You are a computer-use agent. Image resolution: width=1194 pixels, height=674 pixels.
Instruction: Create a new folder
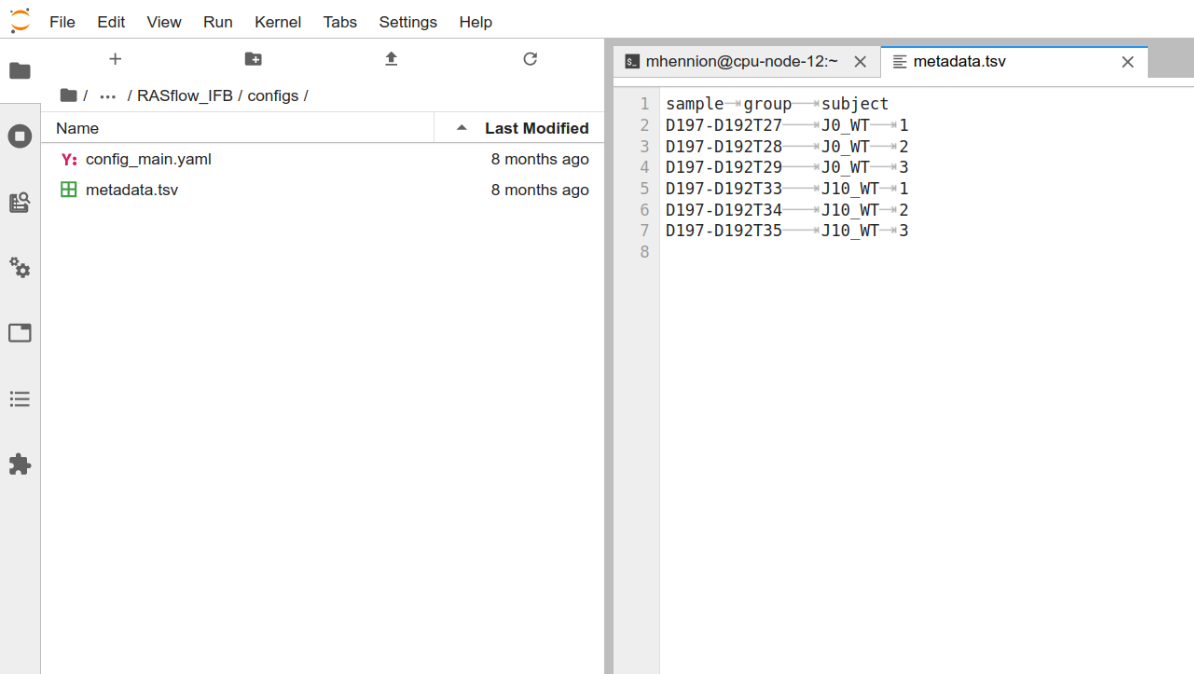[254, 59]
